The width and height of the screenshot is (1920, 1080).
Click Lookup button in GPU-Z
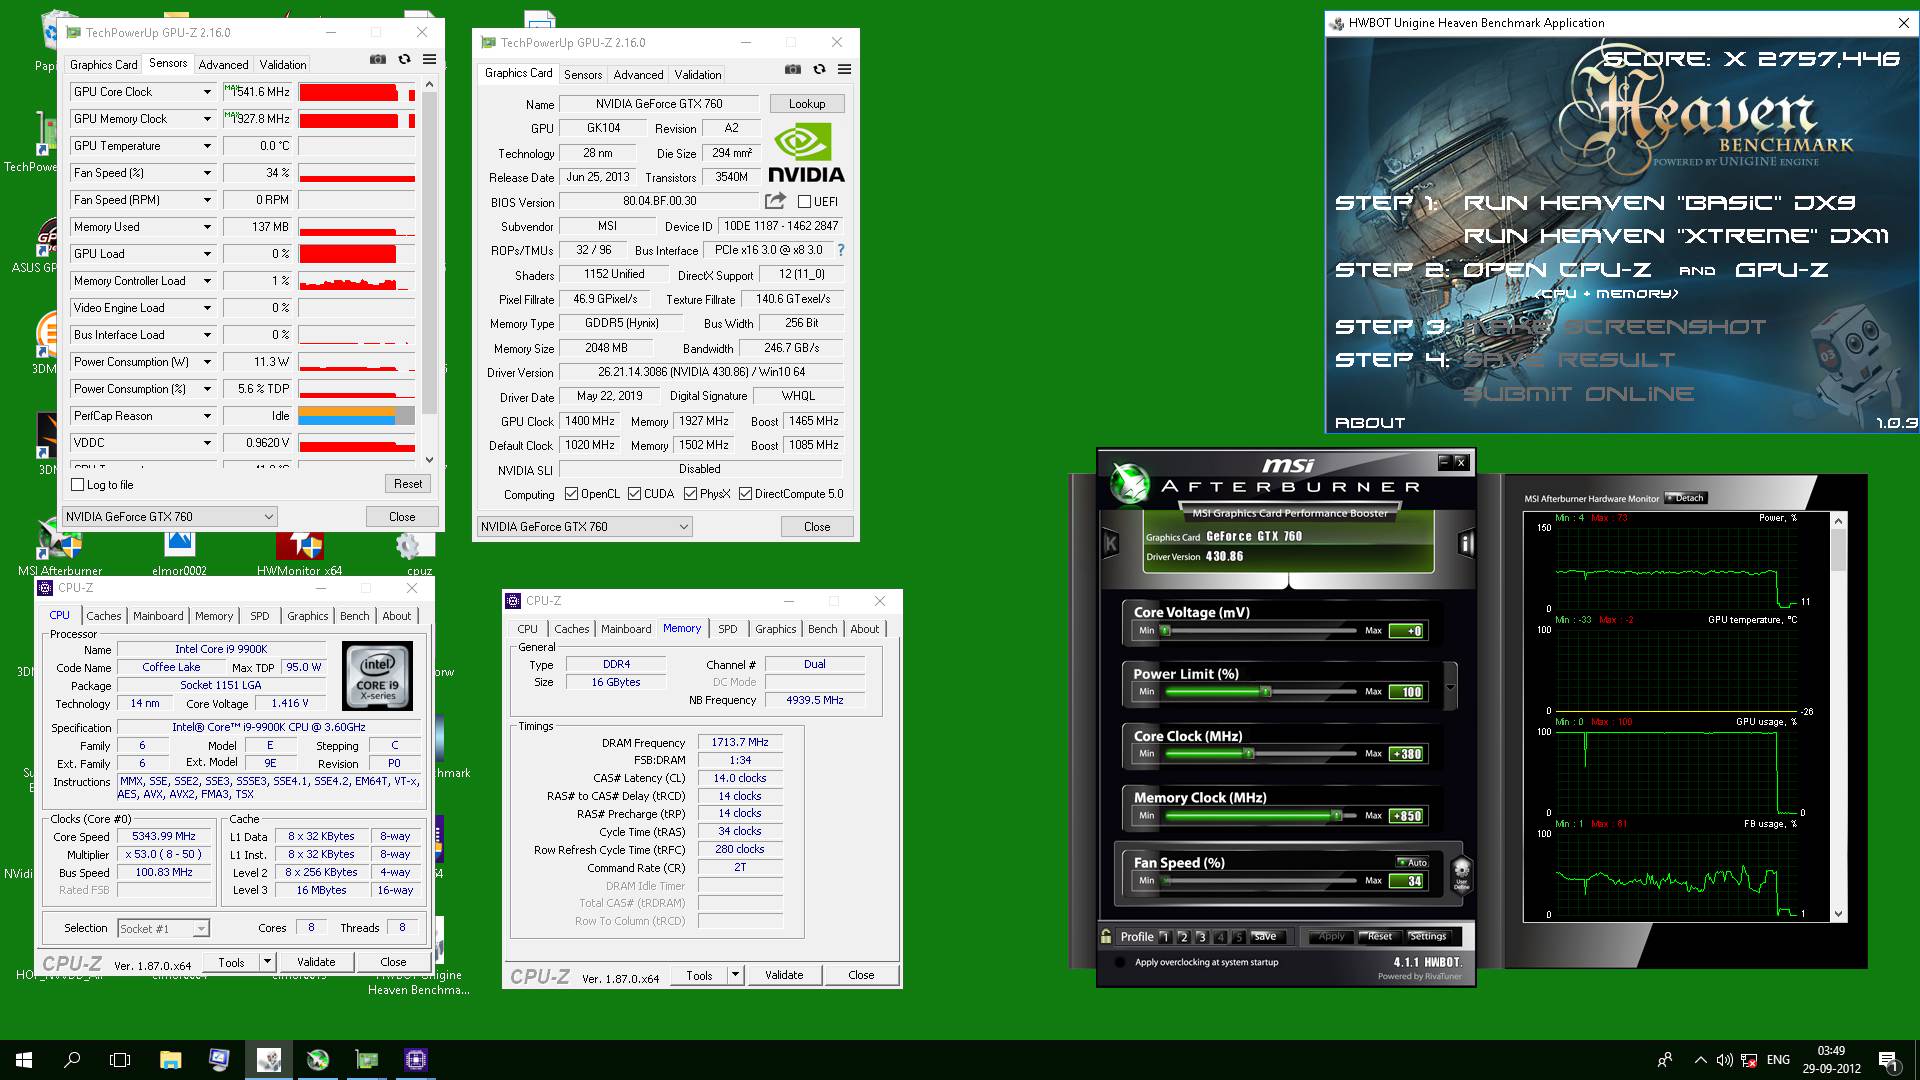(807, 104)
